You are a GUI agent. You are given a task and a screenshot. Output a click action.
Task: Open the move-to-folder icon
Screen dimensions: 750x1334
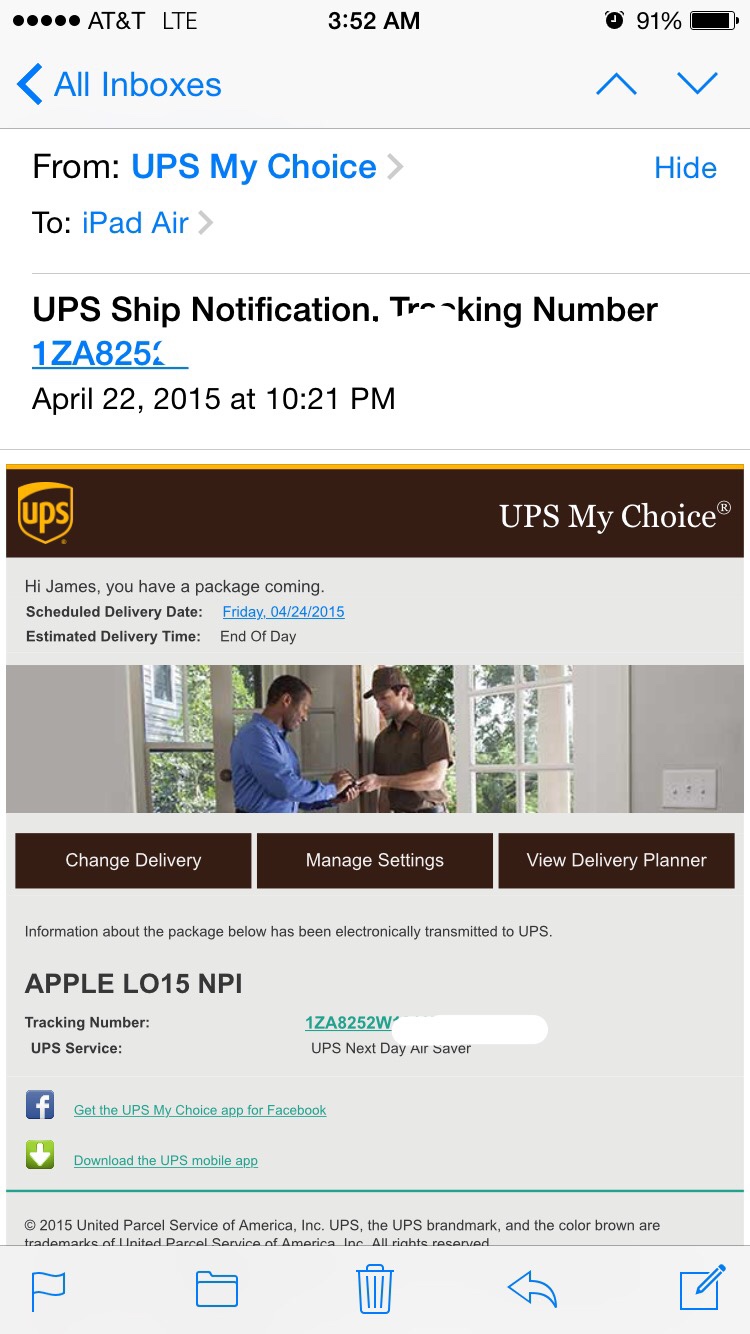216,1290
